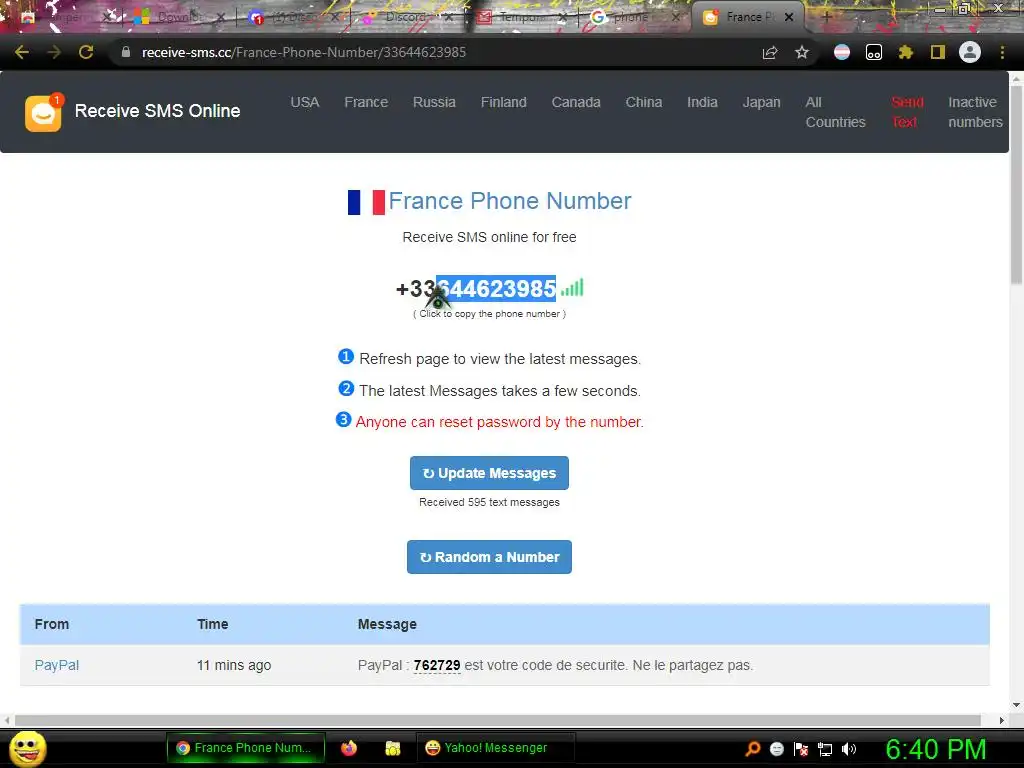Click the horizontal scrollbar right arrow
Viewport: 1024px width, 768px height.
click(1002, 720)
